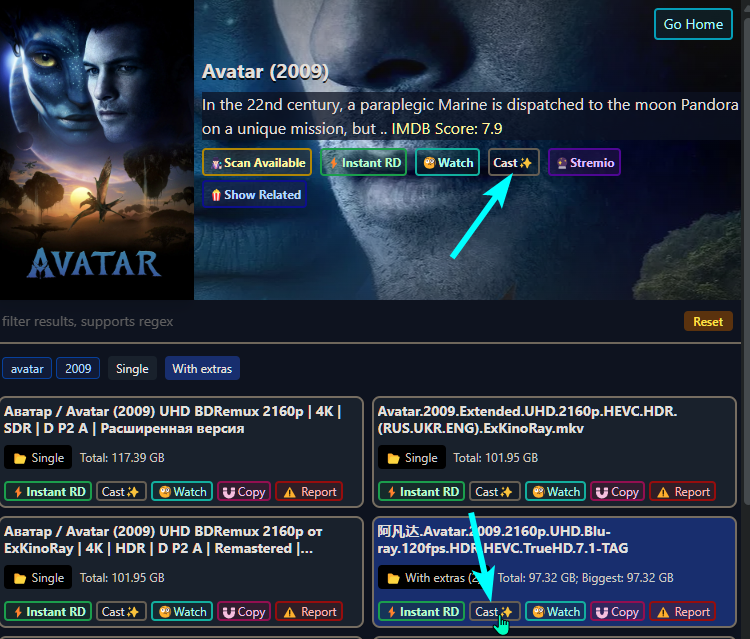Click Cast on Extended.UHD ExKinoRay.mkv card
The height and width of the screenshot is (639, 750).
495,492
